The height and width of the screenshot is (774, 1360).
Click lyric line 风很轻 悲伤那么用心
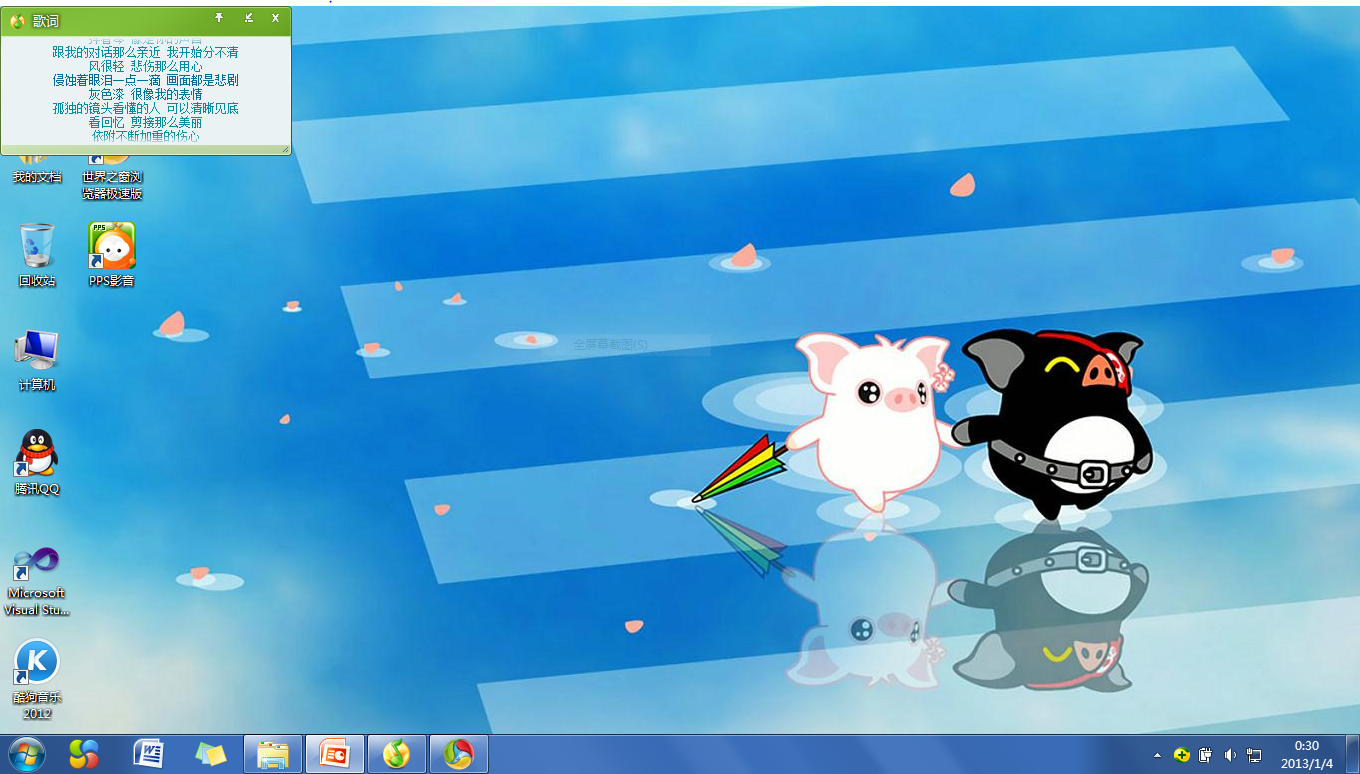pyautogui.click(x=146, y=66)
